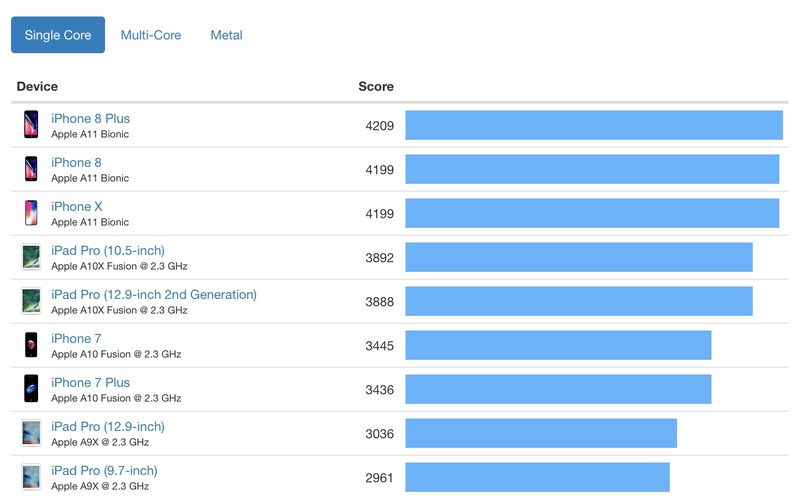Open the iPad Pro (10.5-inch) link

[x=108, y=251]
